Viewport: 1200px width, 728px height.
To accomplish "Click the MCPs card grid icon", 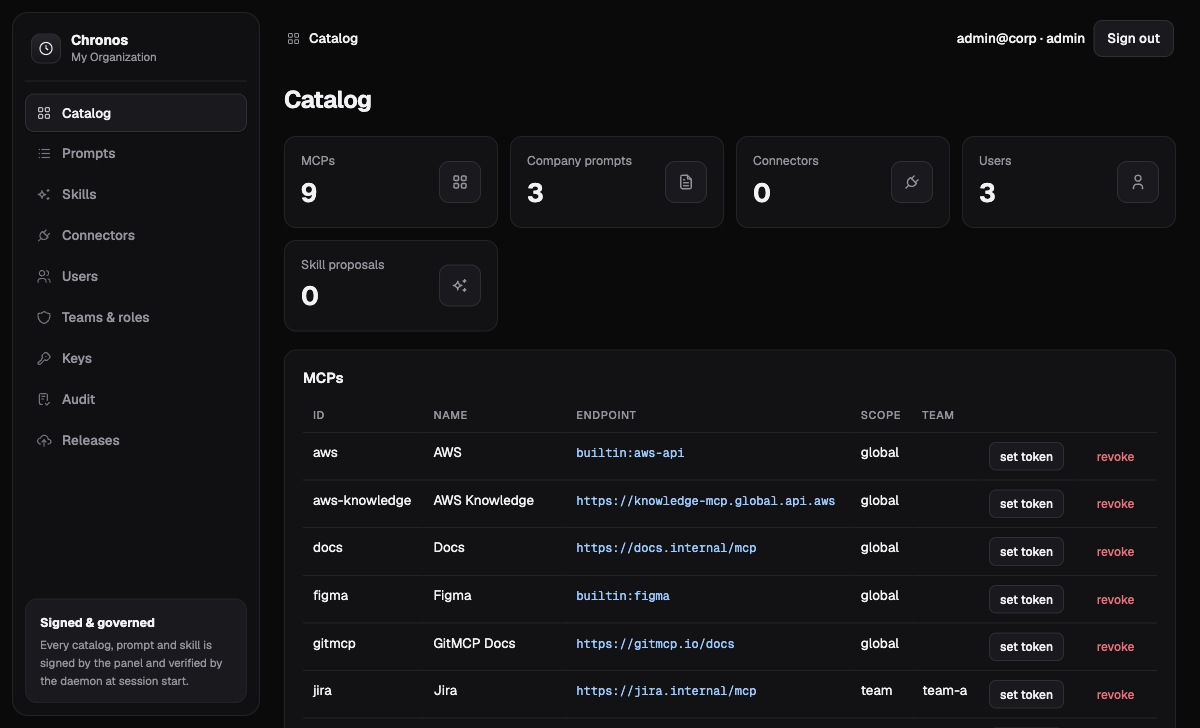I will click(460, 182).
